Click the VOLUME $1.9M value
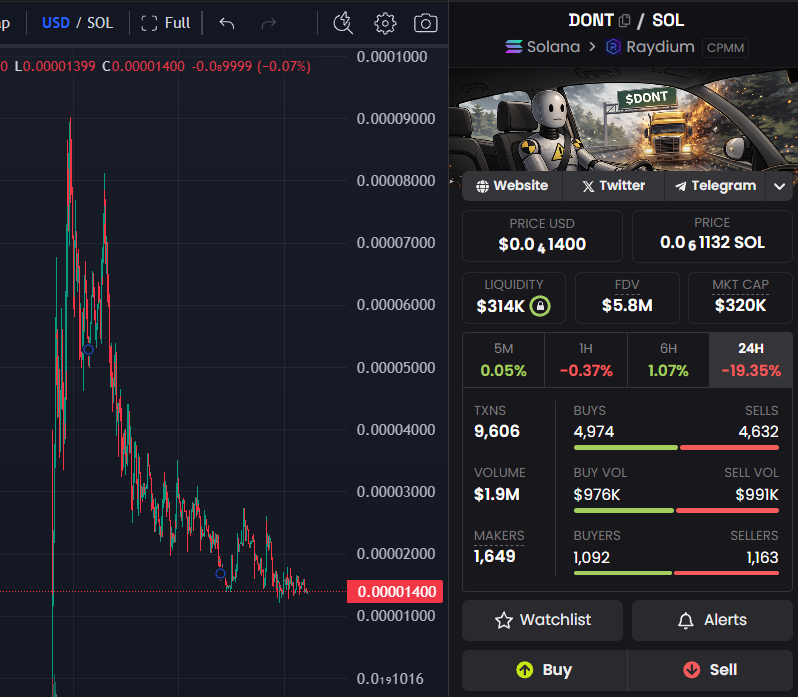The height and width of the screenshot is (697, 798). coord(497,494)
